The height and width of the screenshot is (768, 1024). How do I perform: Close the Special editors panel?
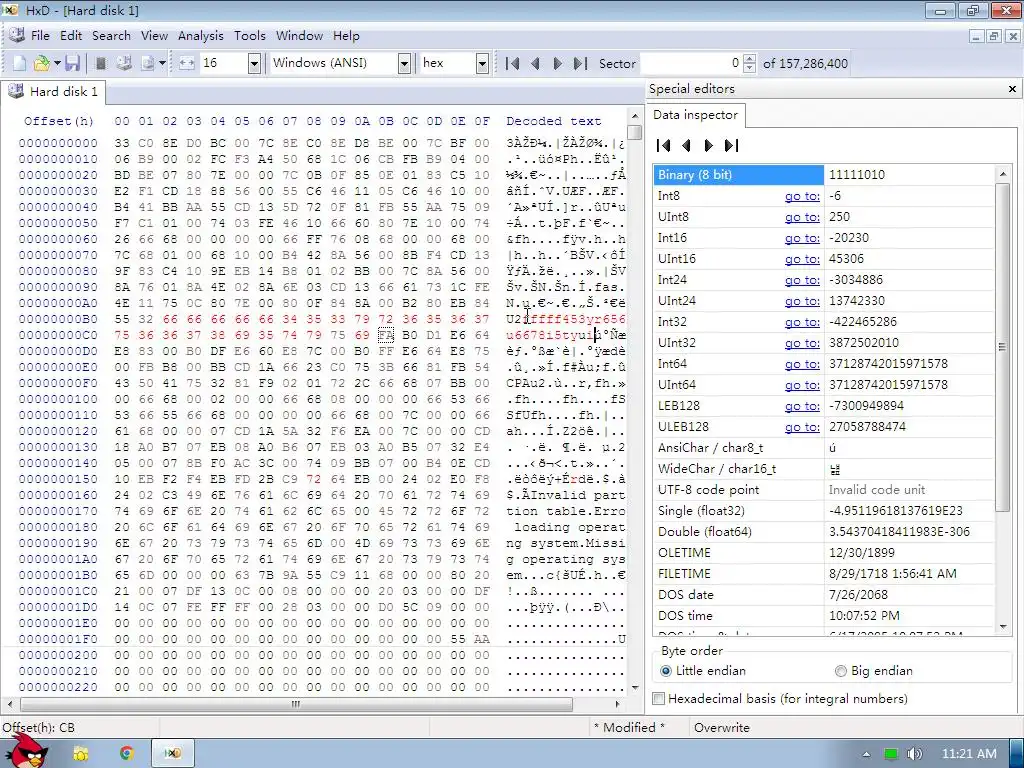pos(1012,89)
